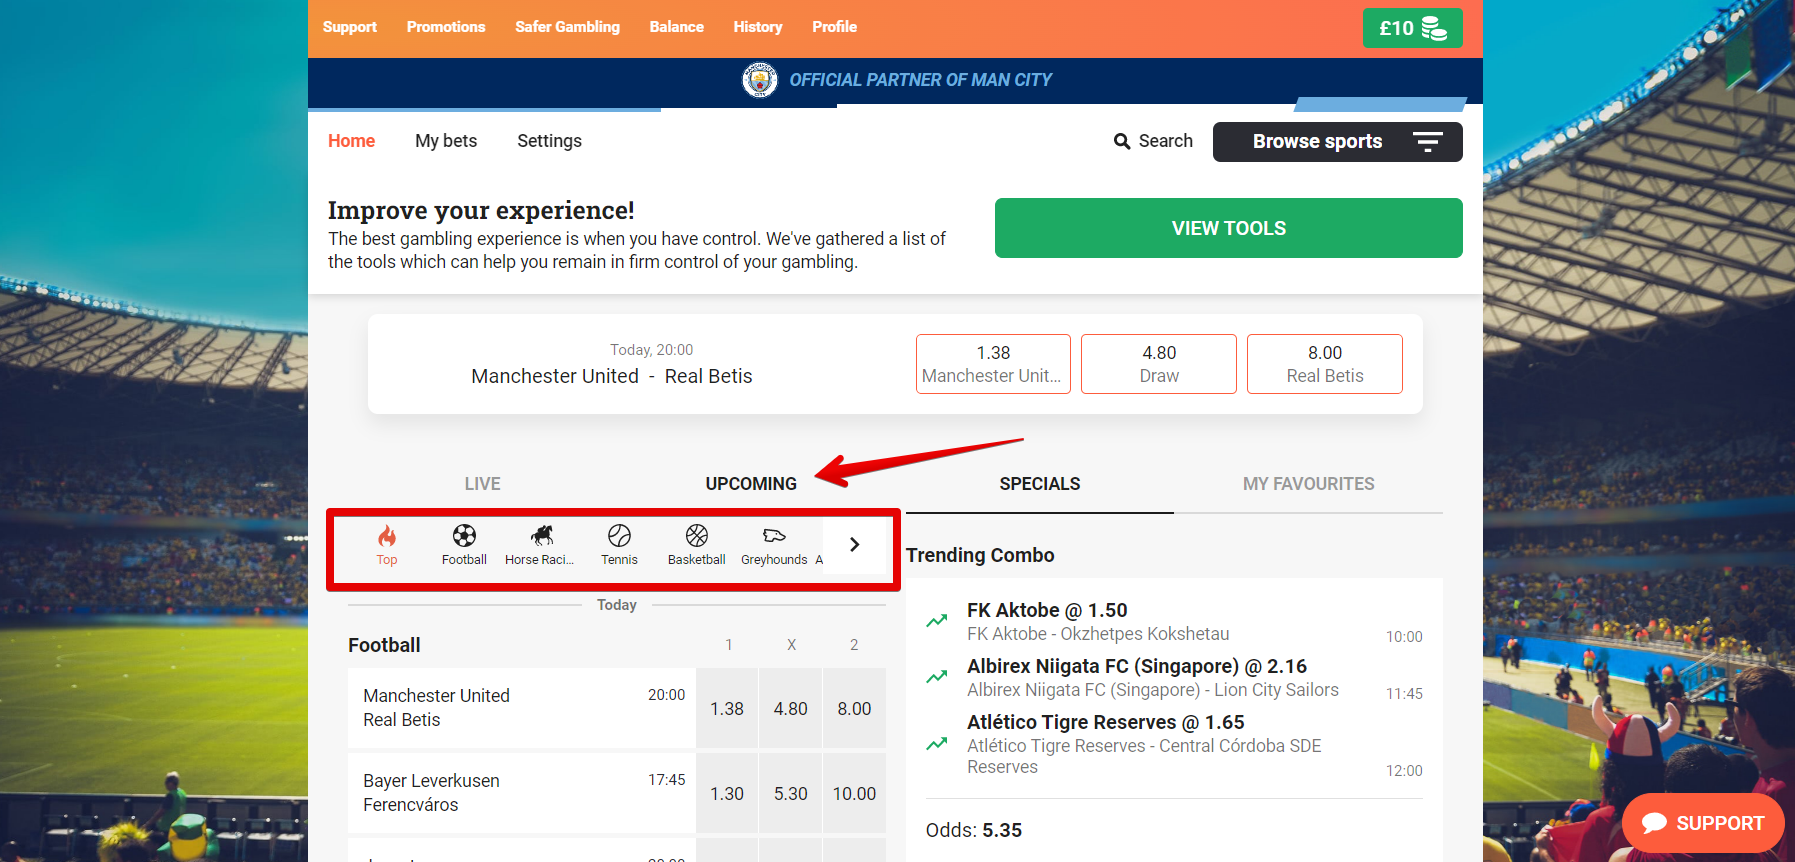
Task: Select 1.38 odds in Manchester United row
Action: (x=727, y=708)
